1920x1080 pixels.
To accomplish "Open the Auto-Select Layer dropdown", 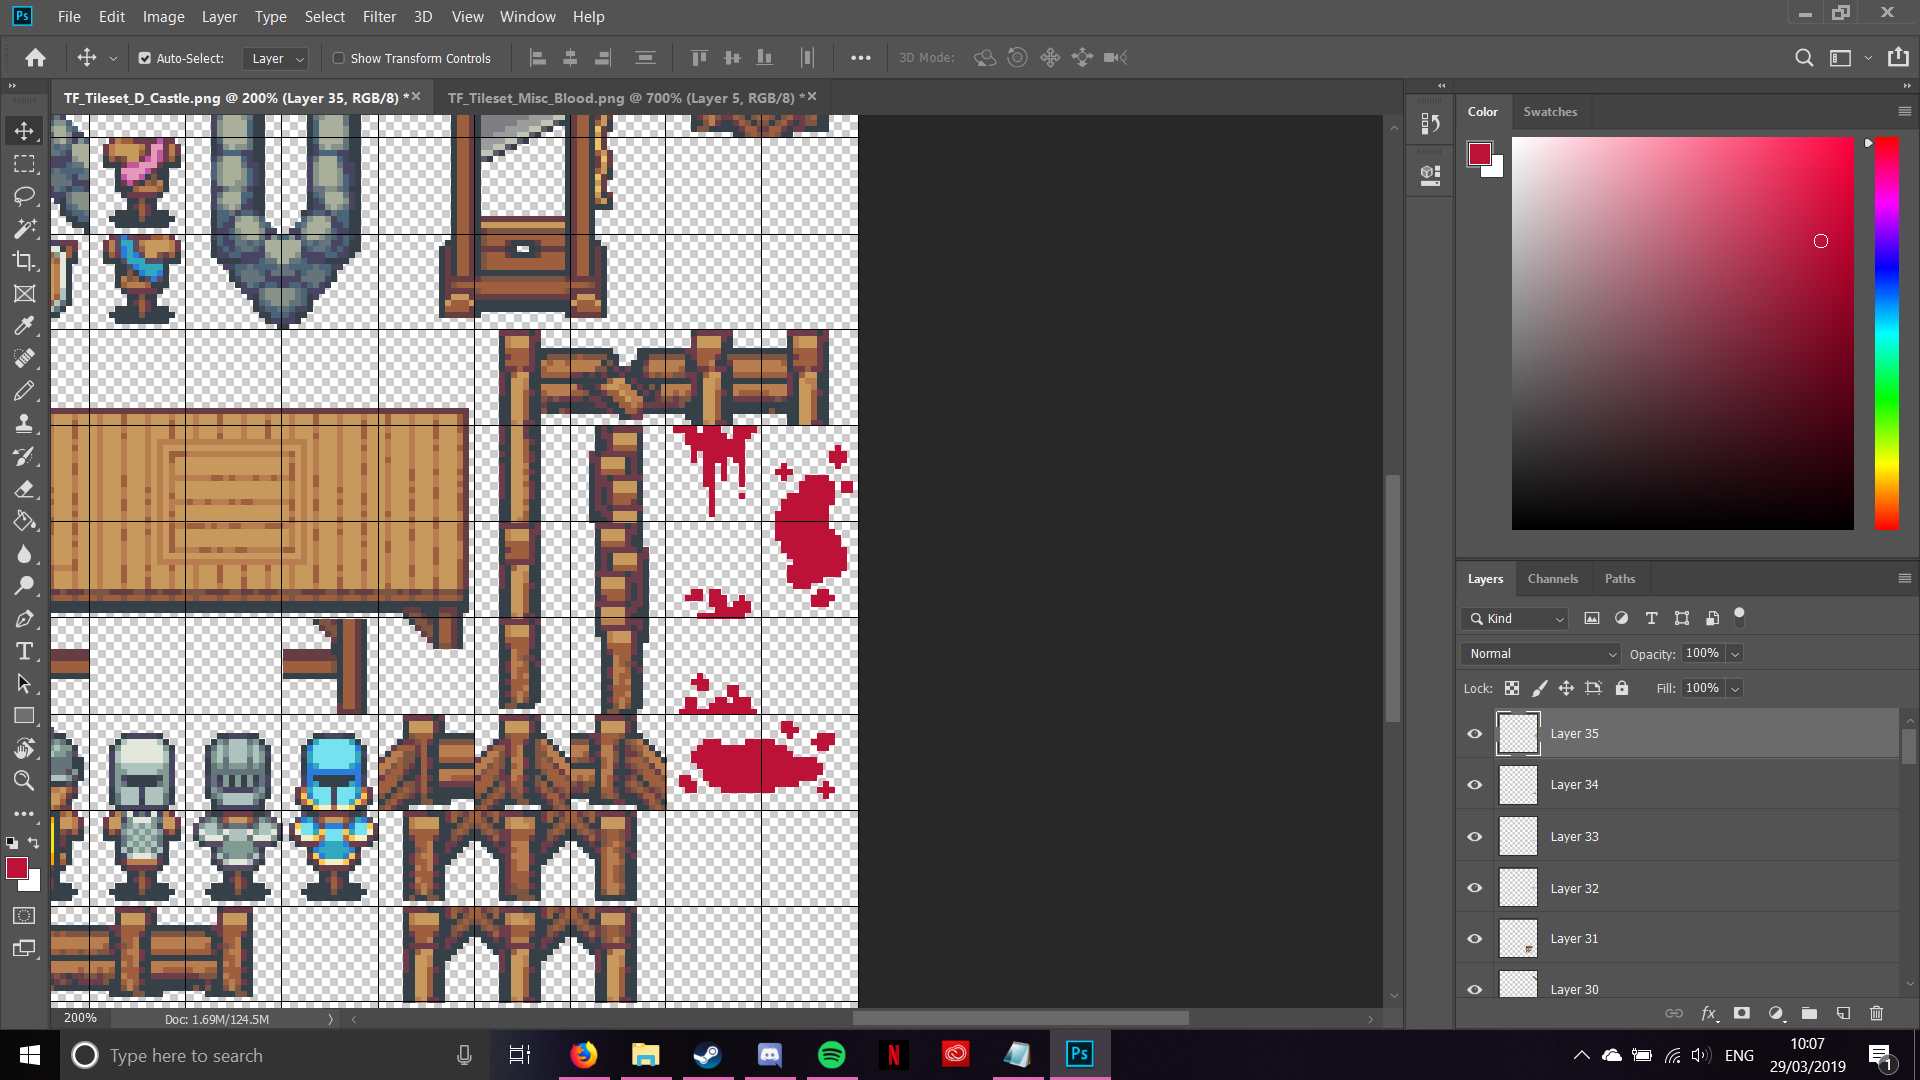I will [x=276, y=59].
